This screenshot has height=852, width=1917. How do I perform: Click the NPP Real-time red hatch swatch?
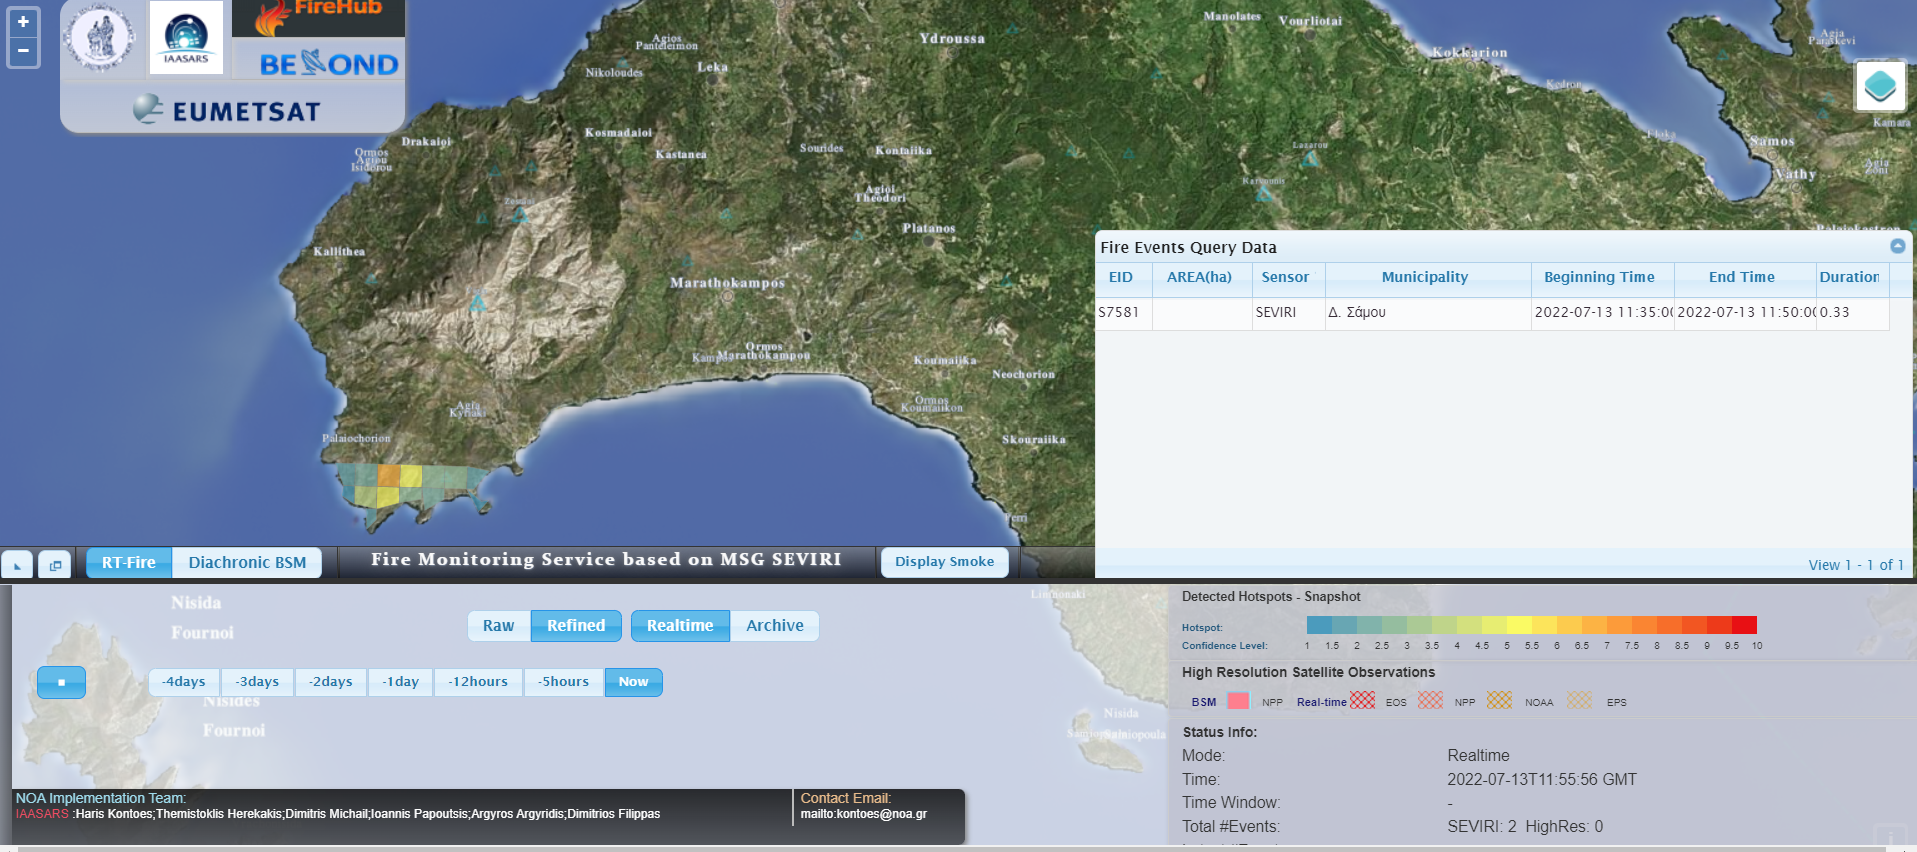[x=1362, y=700]
